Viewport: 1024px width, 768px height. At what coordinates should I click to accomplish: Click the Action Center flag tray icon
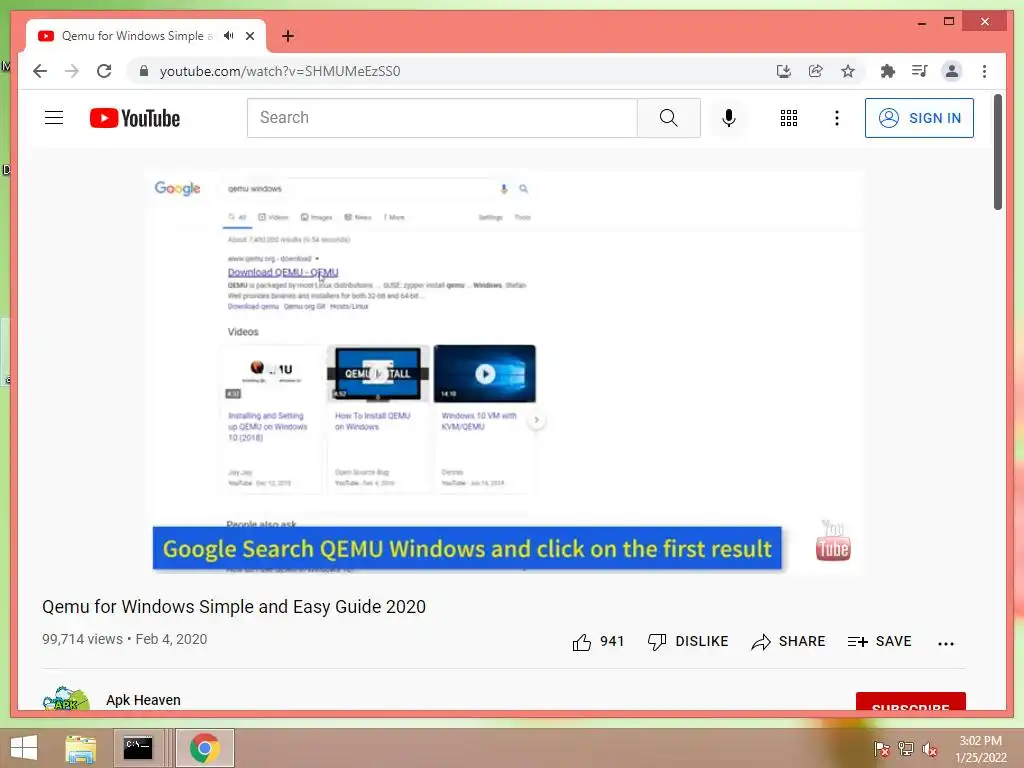[x=881, y=748]
